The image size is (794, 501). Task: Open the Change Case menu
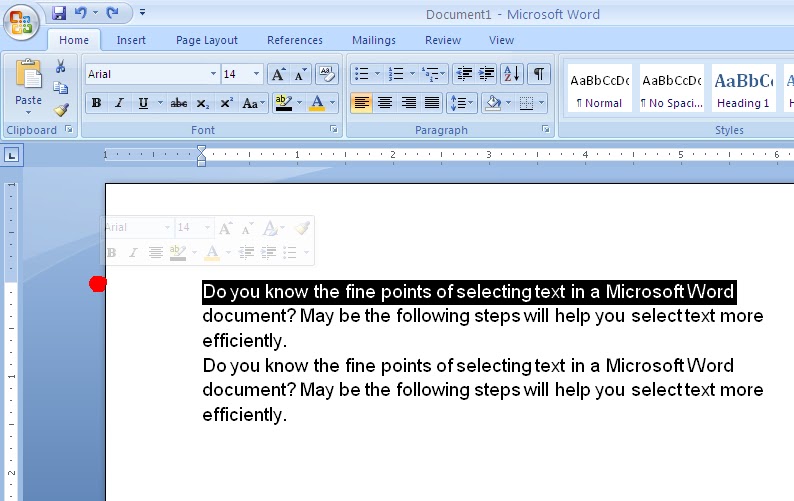point(253,103)
